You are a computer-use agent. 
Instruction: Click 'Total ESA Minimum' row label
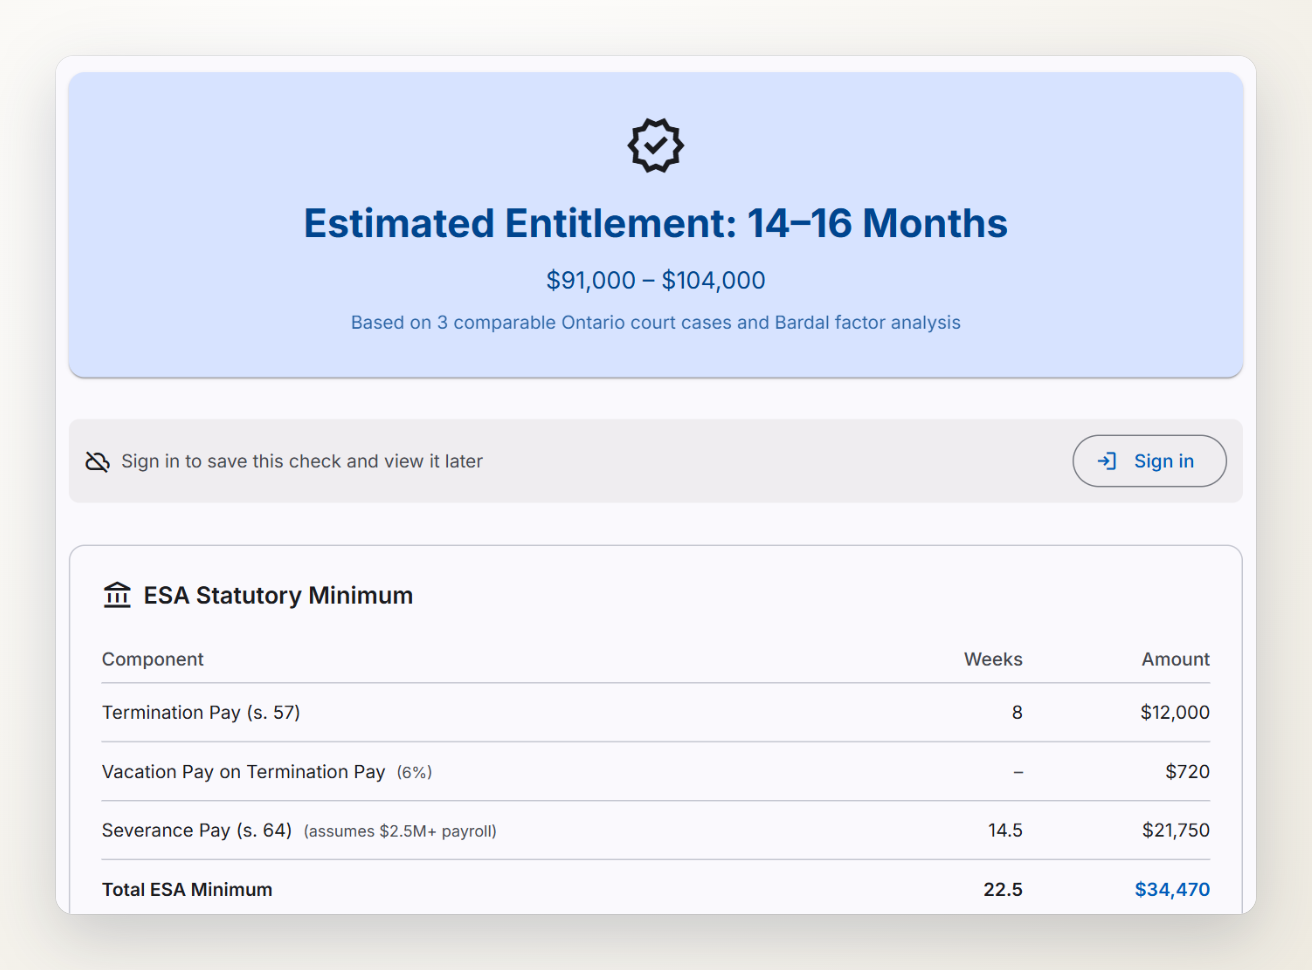pos(187,889)
